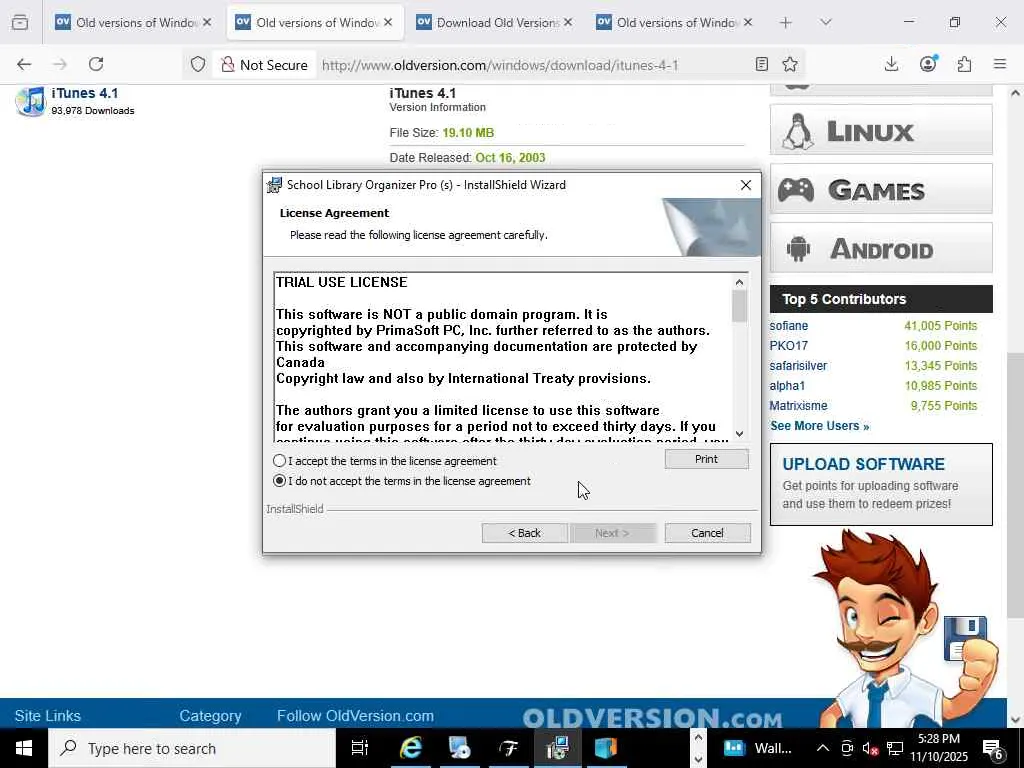
Task: Toggle reader view icon in address bar
Action: [761, 64]
